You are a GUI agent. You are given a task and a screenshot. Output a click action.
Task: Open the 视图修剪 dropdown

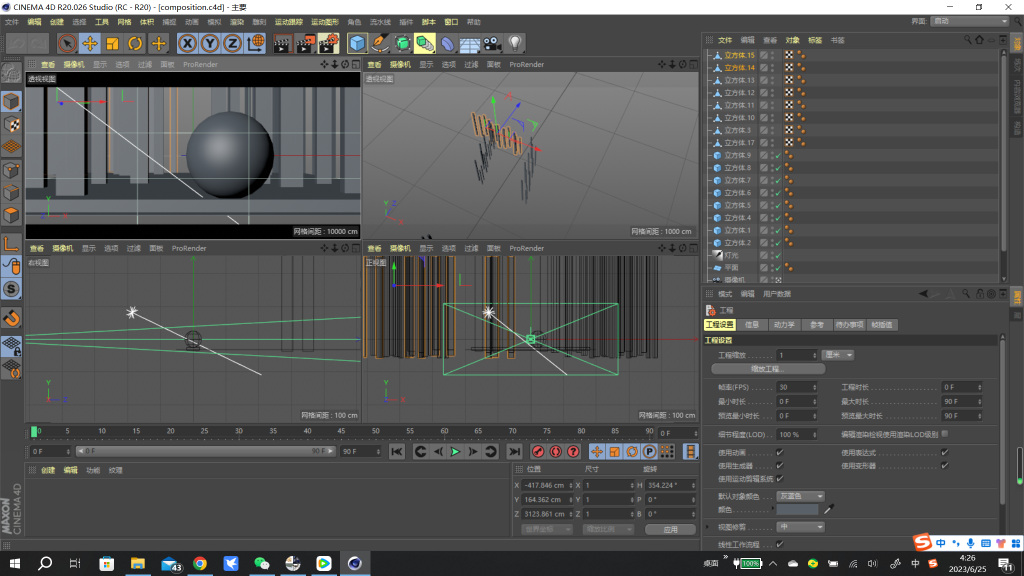coord(801,527)
